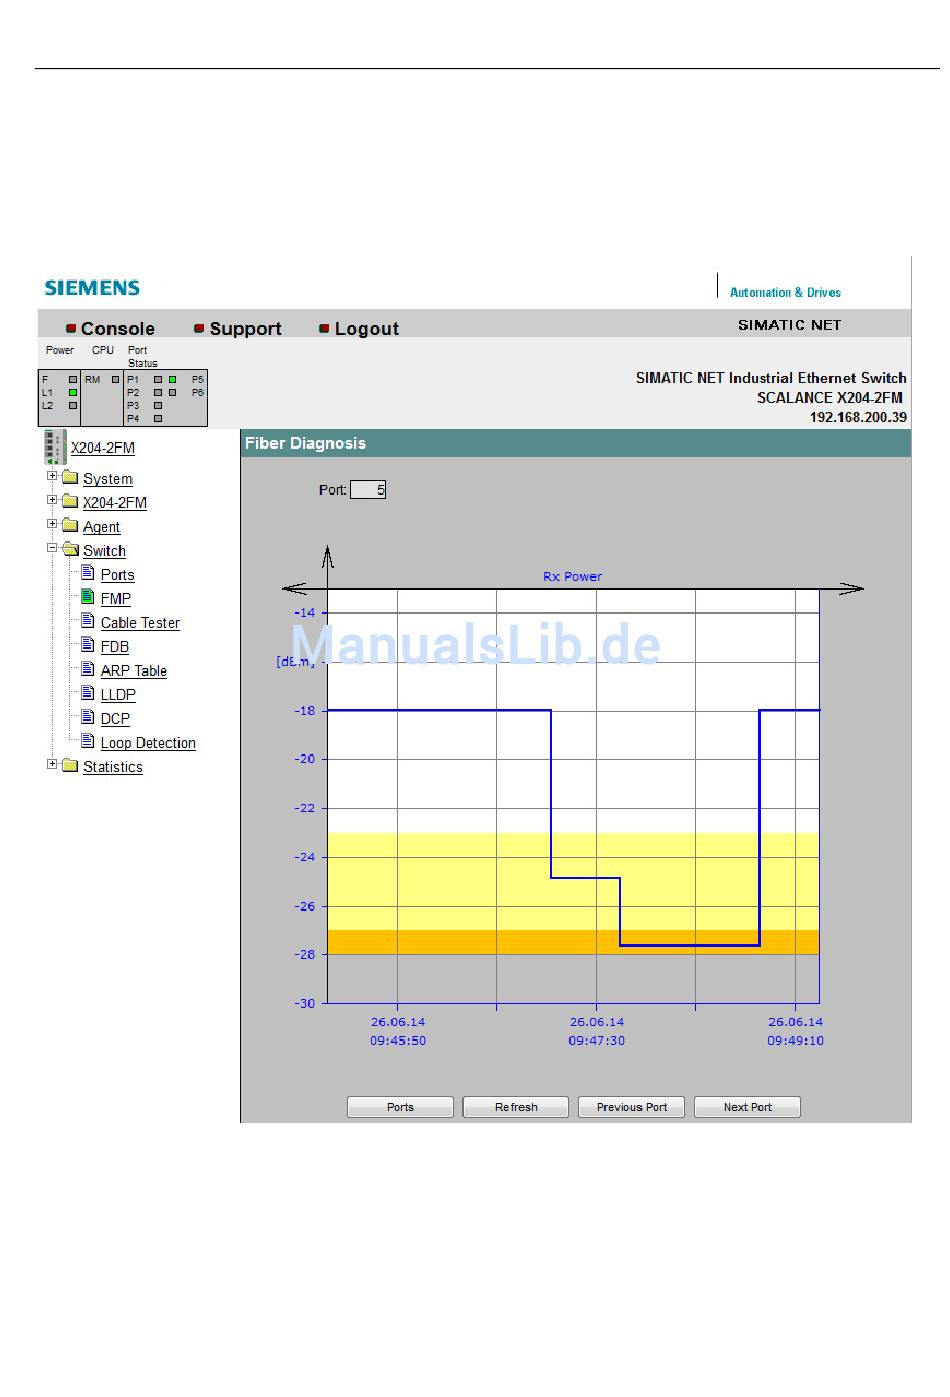The width and height of the screenshot is (950, 1397).
Task: Click the 192.168.200.39 IP address text
Action: [x=858, y=418]
